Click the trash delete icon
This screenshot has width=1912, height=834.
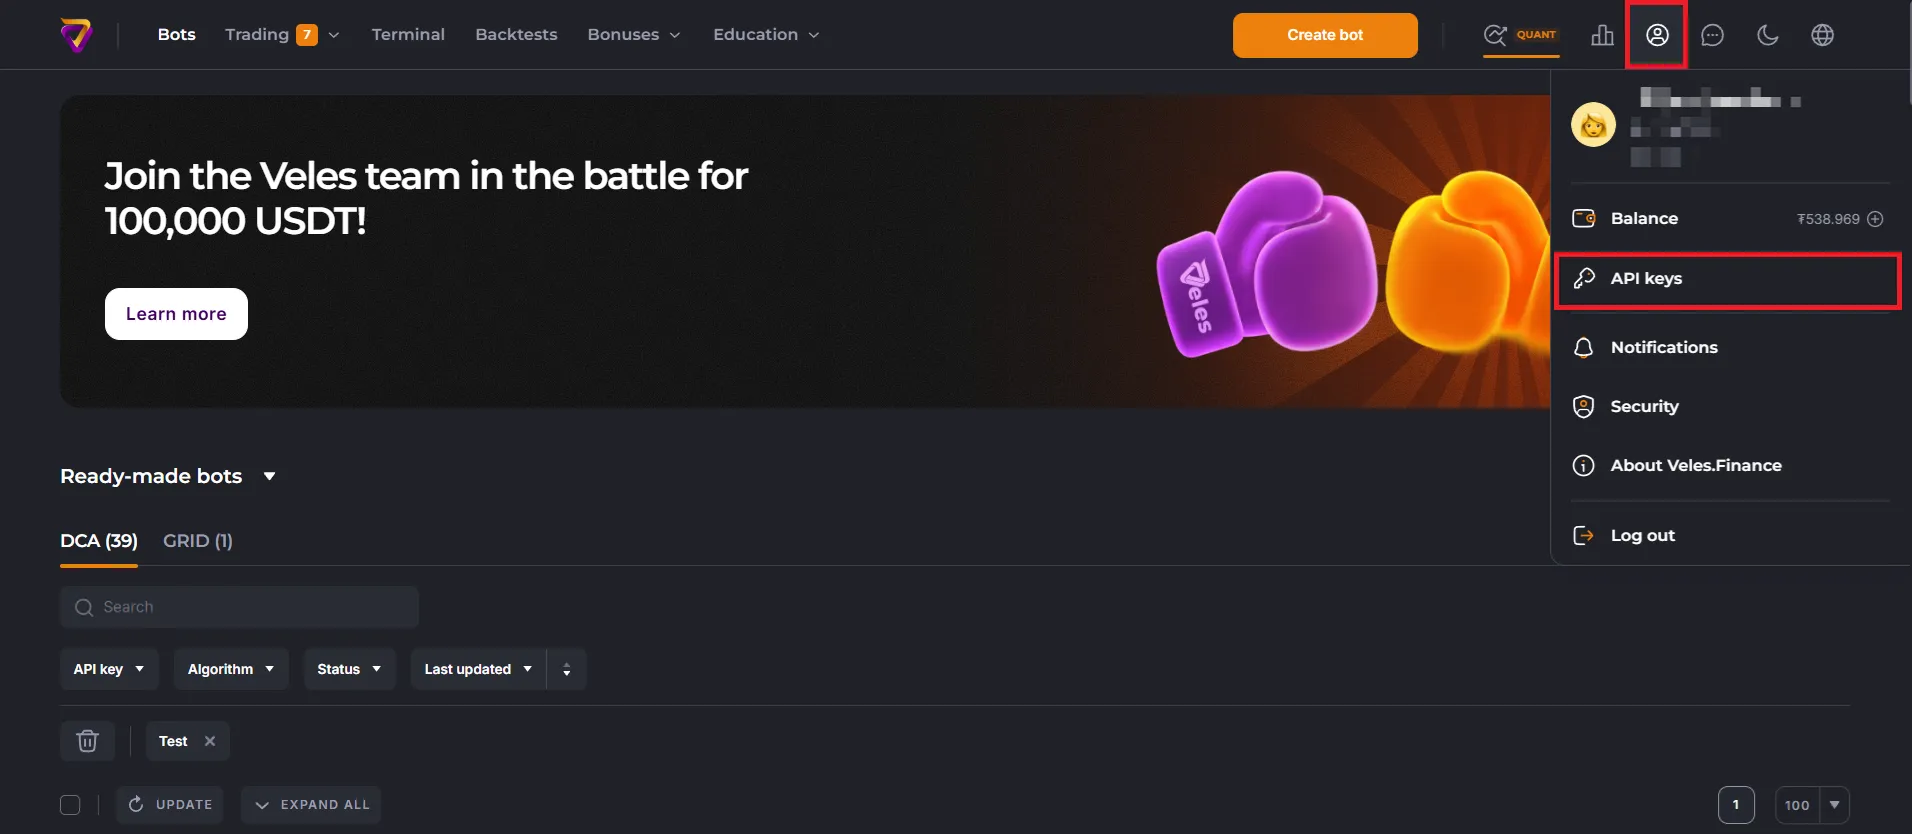click(x=88, y=741)
